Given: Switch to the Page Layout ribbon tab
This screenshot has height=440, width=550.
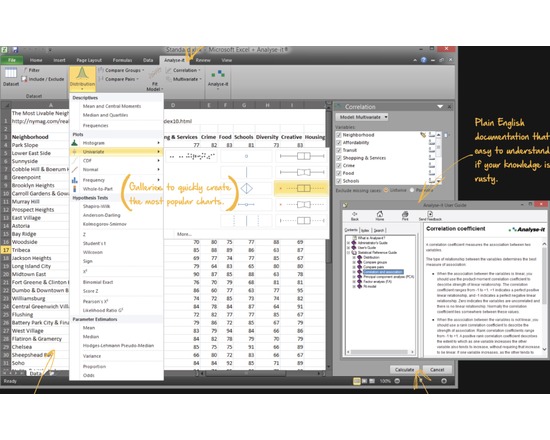Looking at the screenshot, I should click(89, 60).
